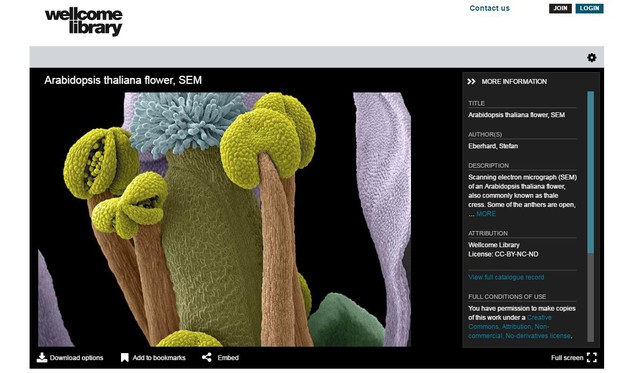Click the Full screen label
Image resolution: width=617 pixels, height=373 pixels.
567,358
